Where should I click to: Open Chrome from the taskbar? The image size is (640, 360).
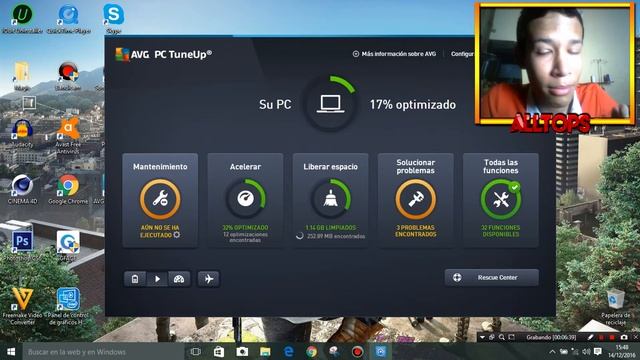(312, 351)
